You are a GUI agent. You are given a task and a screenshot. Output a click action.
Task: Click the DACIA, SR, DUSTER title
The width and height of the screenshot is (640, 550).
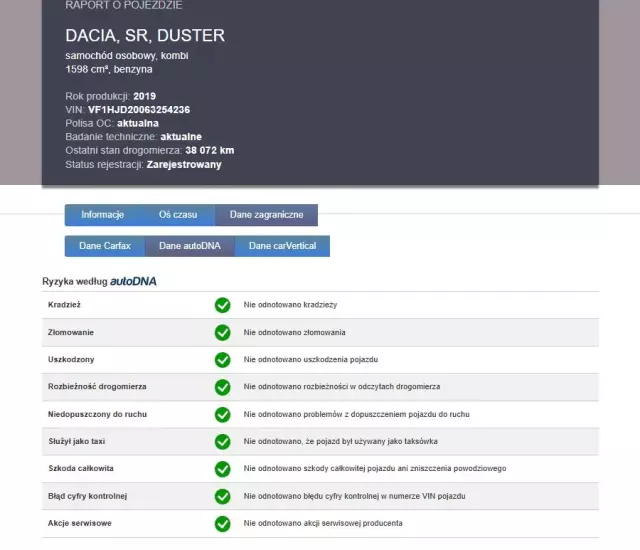click(x=145, y=35)
